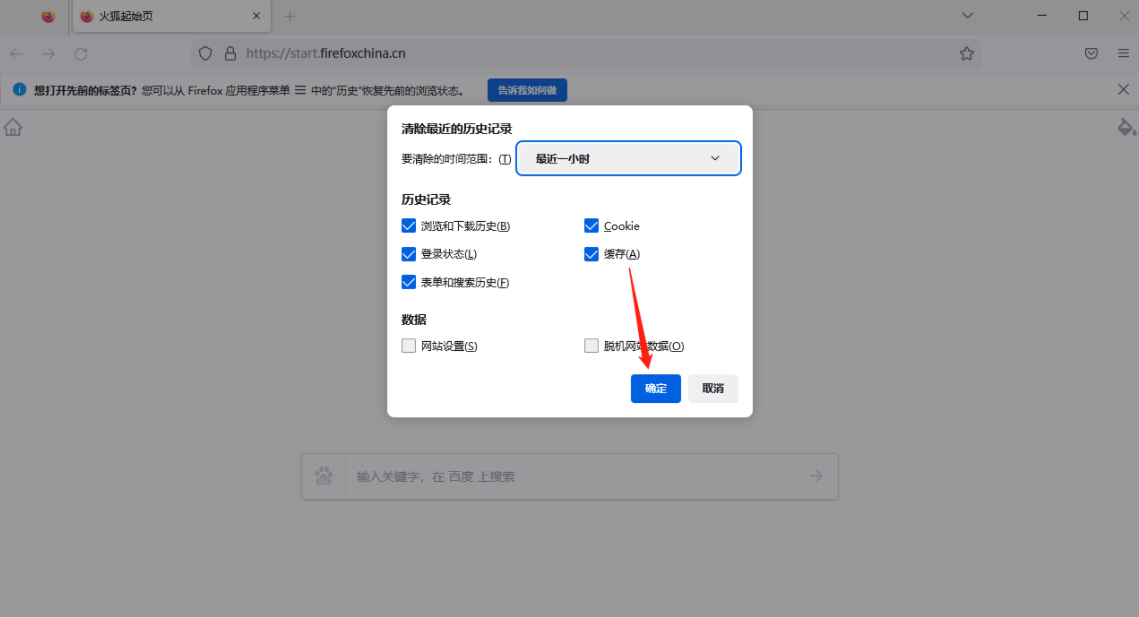Click the Baidu paw search engine icon
The width and height of the screenshot is (1139, 617).
tap(324, 476)
